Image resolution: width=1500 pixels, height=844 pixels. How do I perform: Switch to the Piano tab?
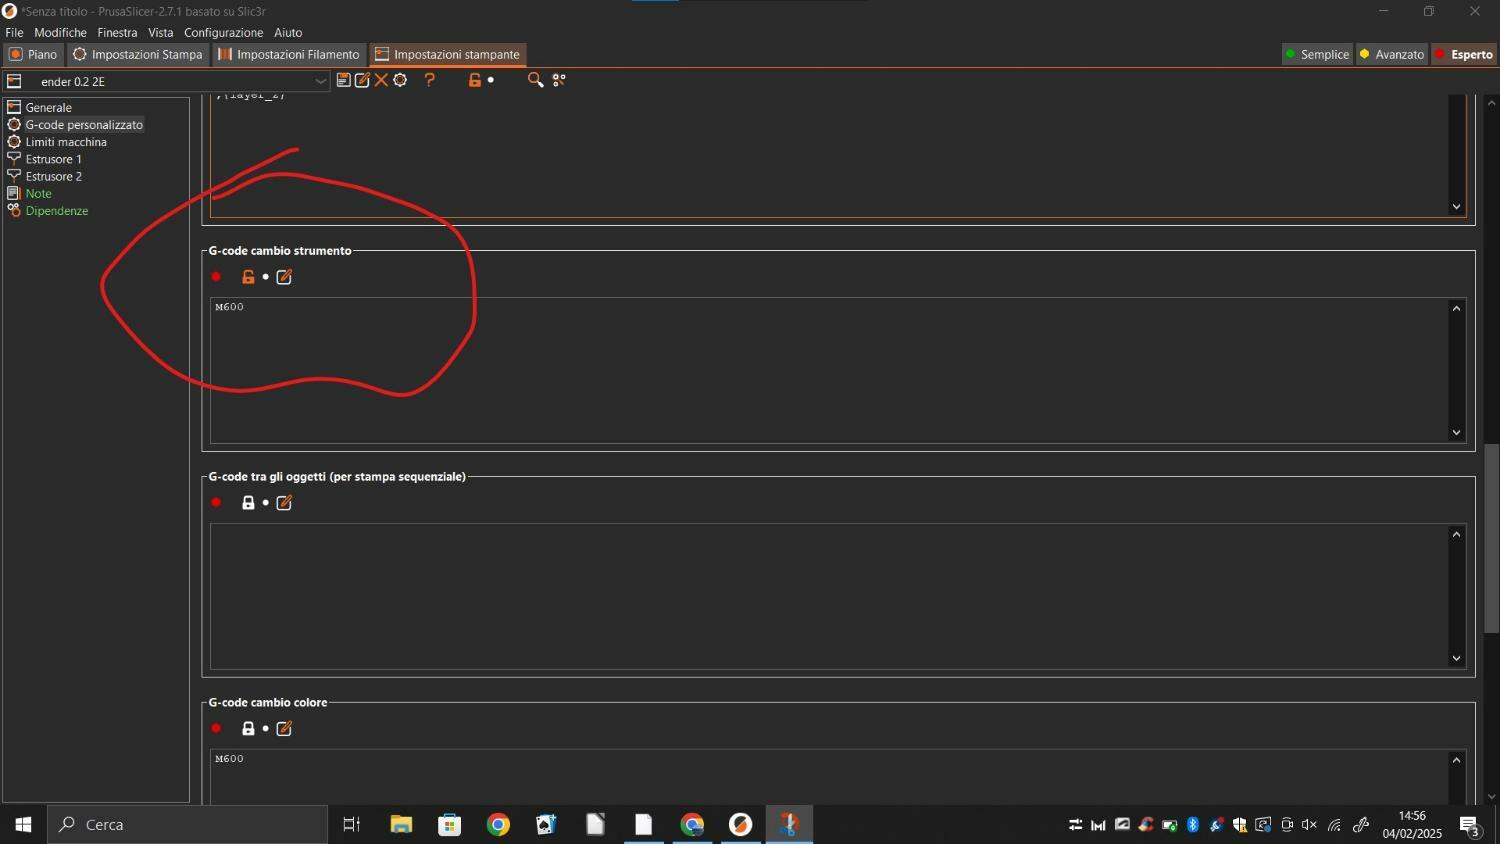coord(34,54)
